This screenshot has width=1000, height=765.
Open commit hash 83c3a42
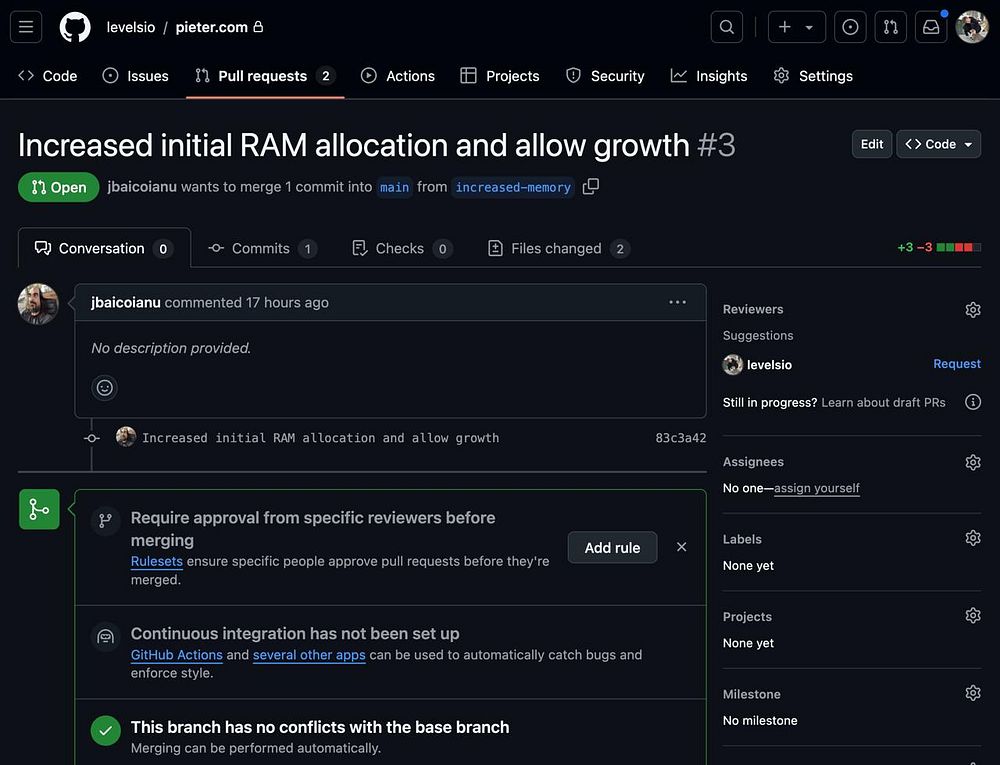(680, 438)
